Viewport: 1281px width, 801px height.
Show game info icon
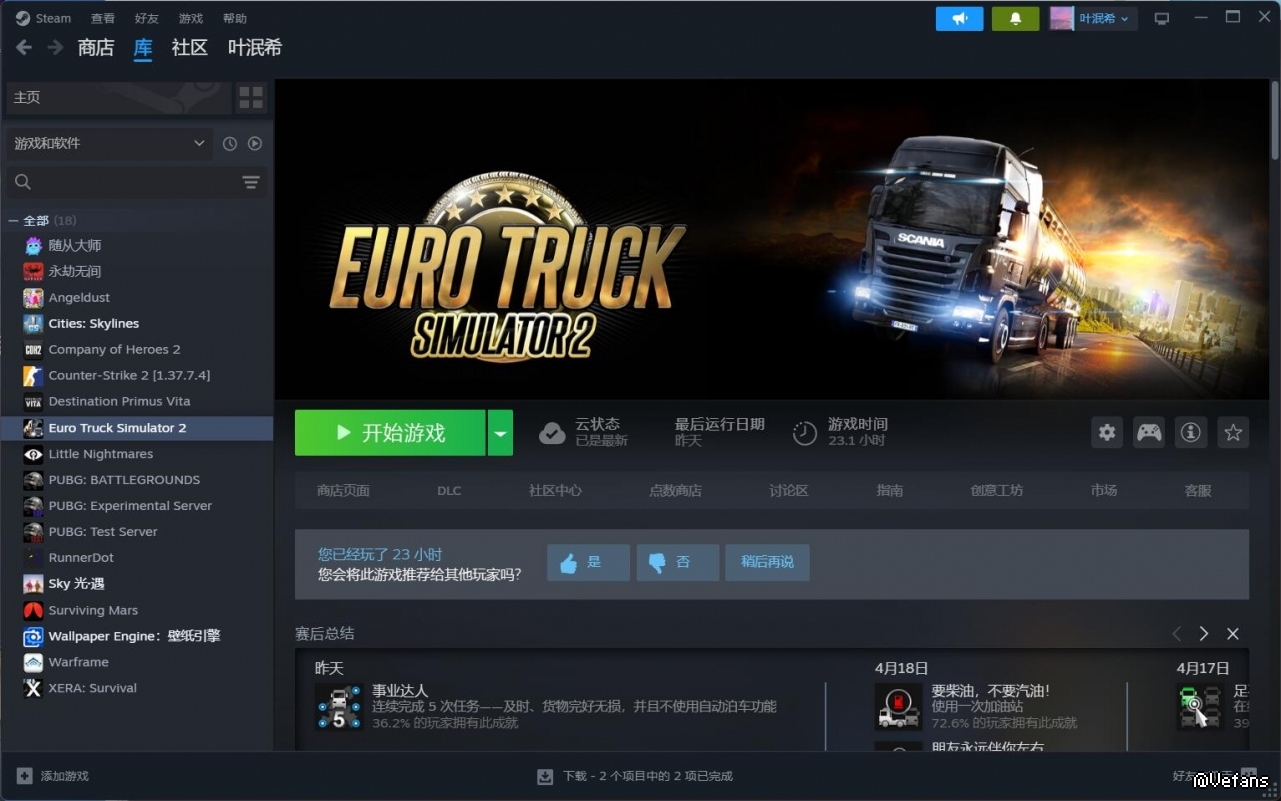coord(1190,432)
